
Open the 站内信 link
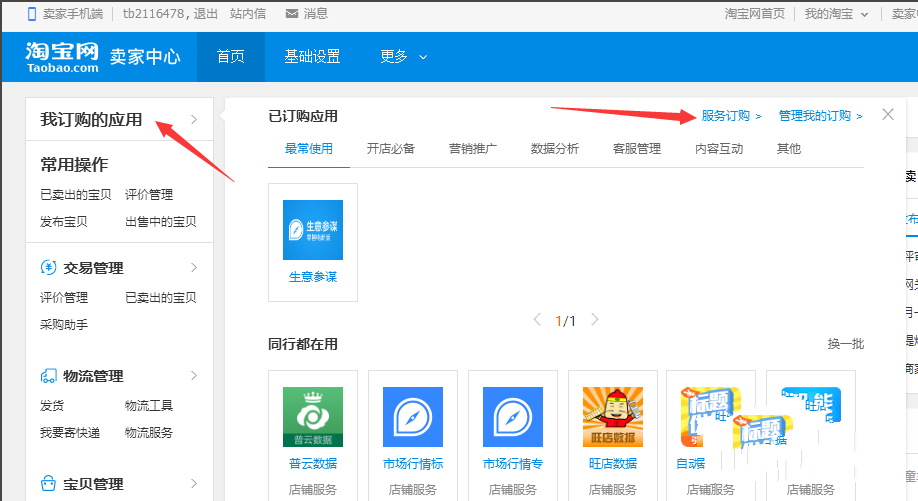coord(248,13)
